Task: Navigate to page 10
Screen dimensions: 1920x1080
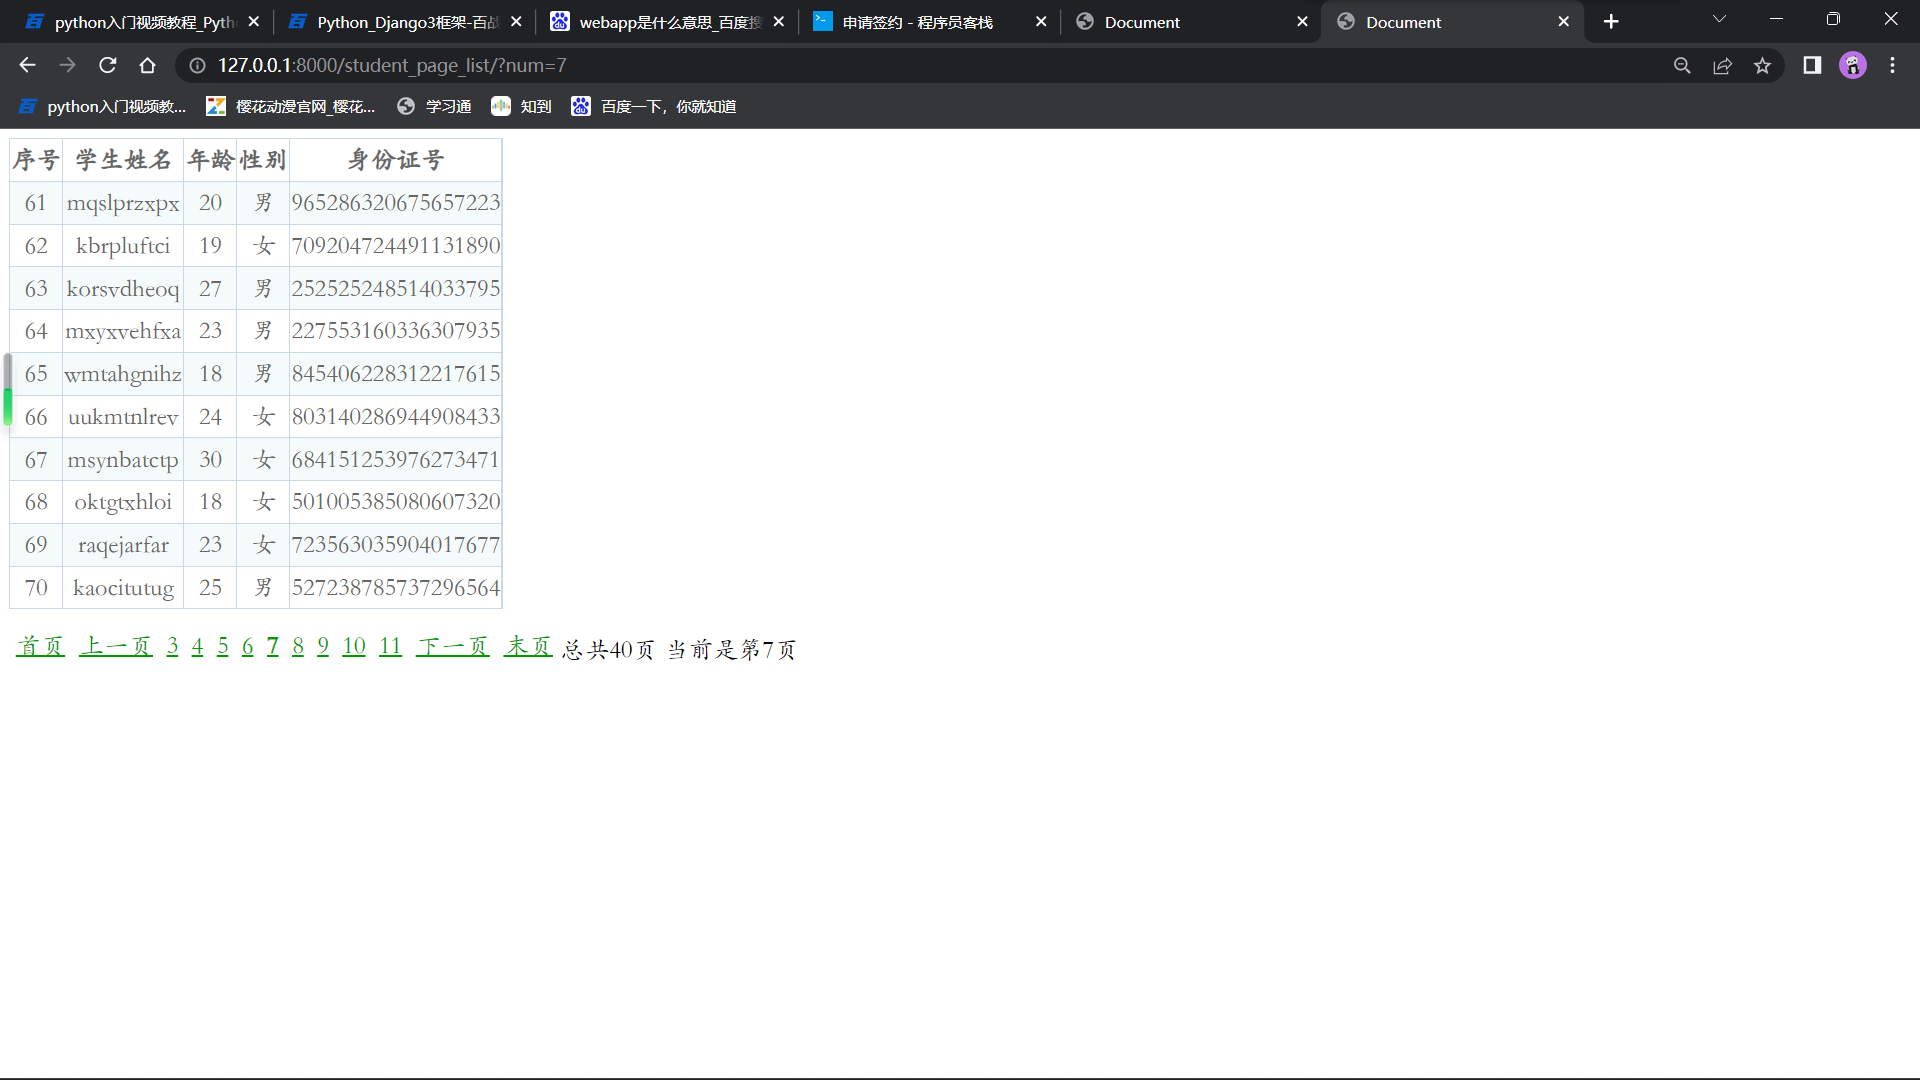Action: [353, 645]
